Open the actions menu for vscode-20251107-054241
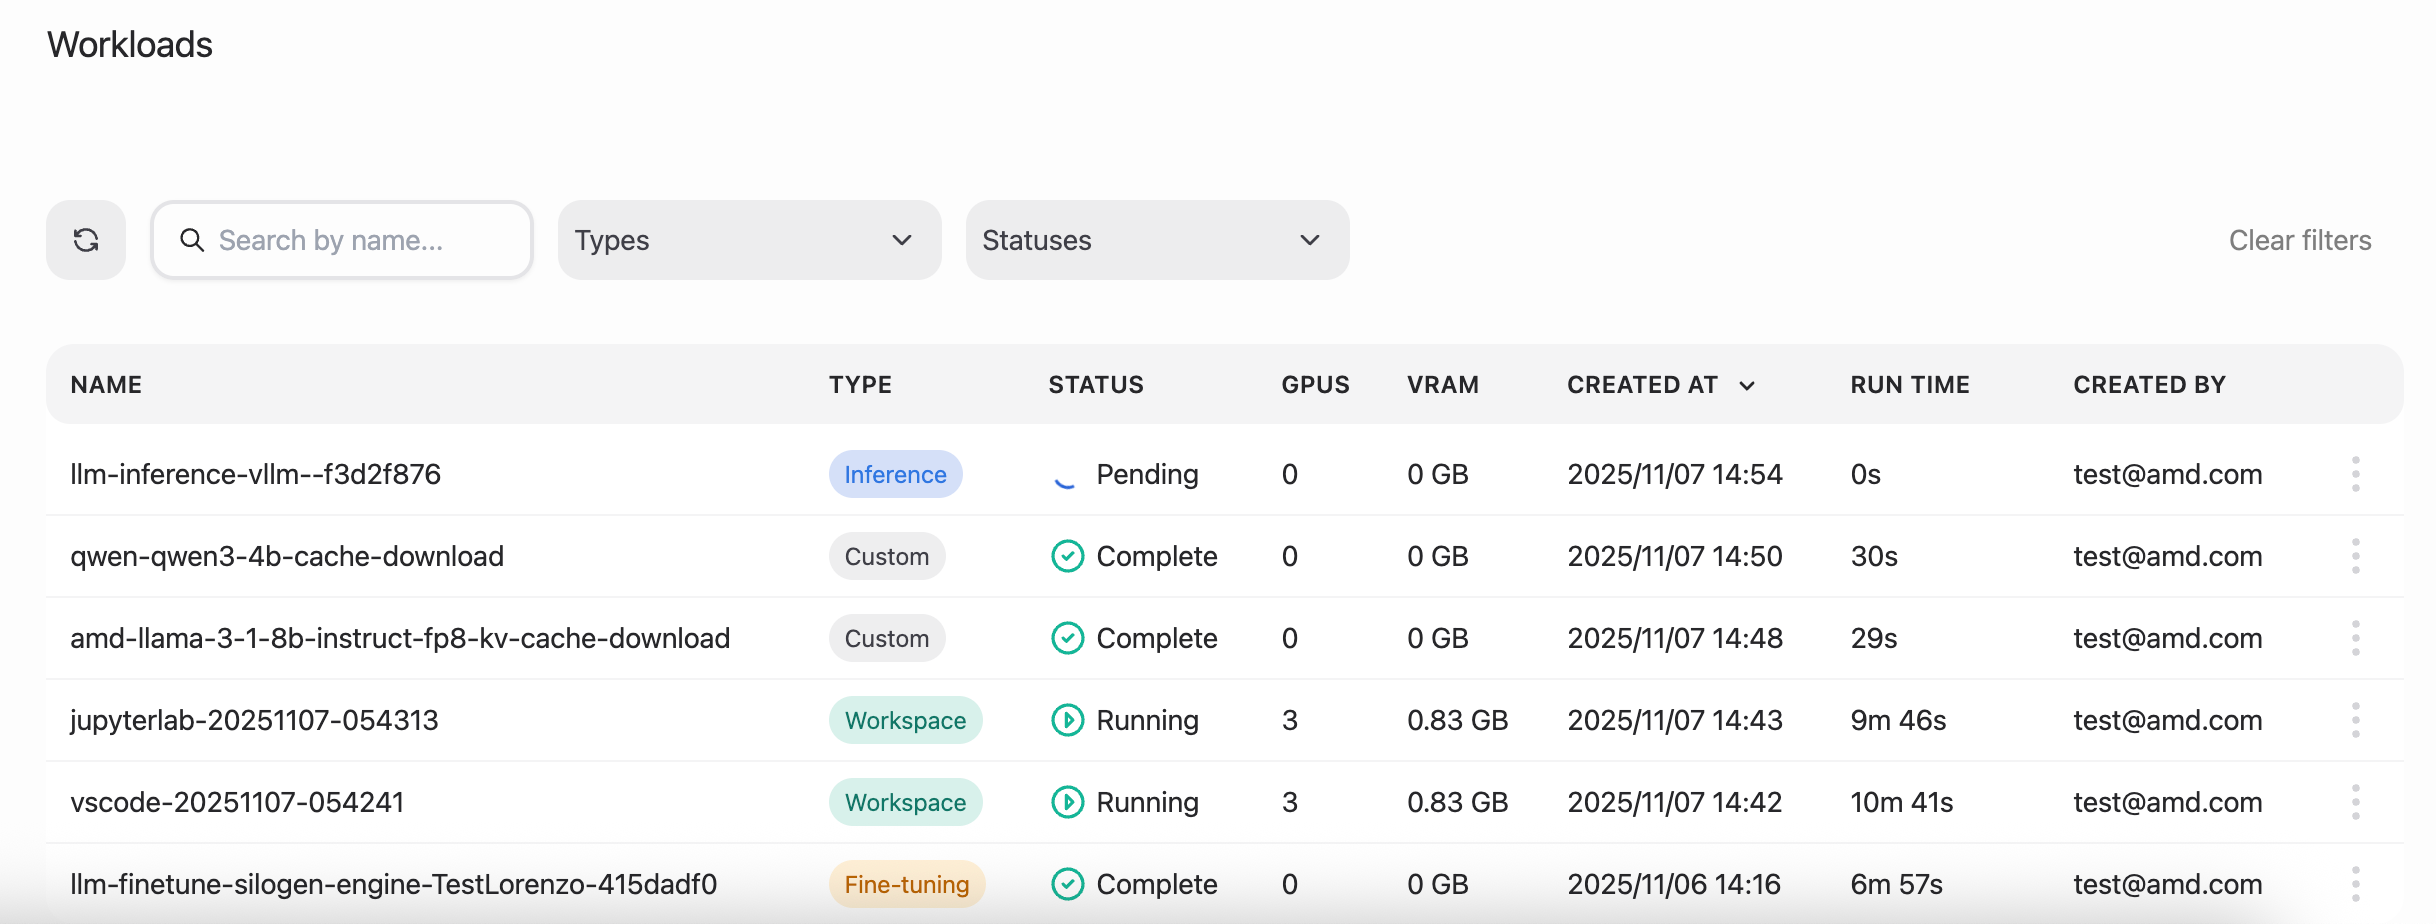This screenshot has width=2436, height=924. (2356, 801)
